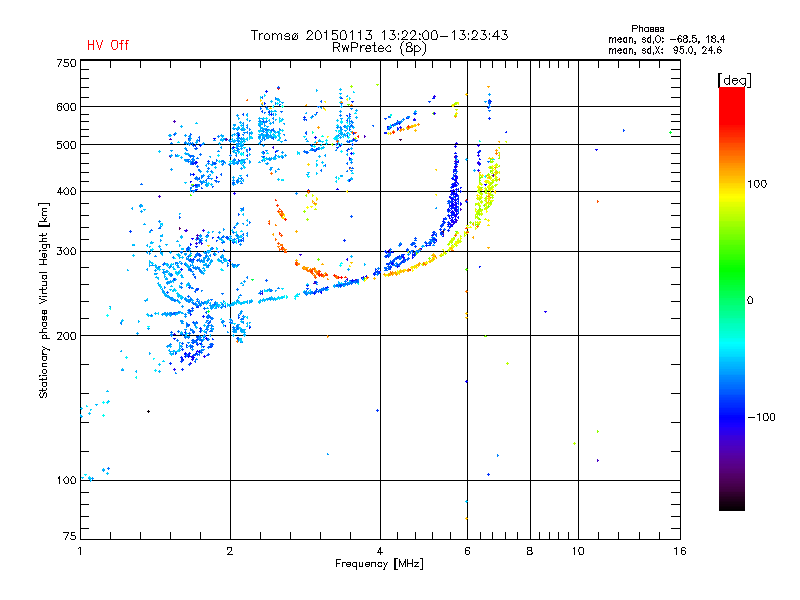The height and width of the screenshot is (600, 800).
Task: Click the x-axis '6' tick label
Action: tap(467, 551)
